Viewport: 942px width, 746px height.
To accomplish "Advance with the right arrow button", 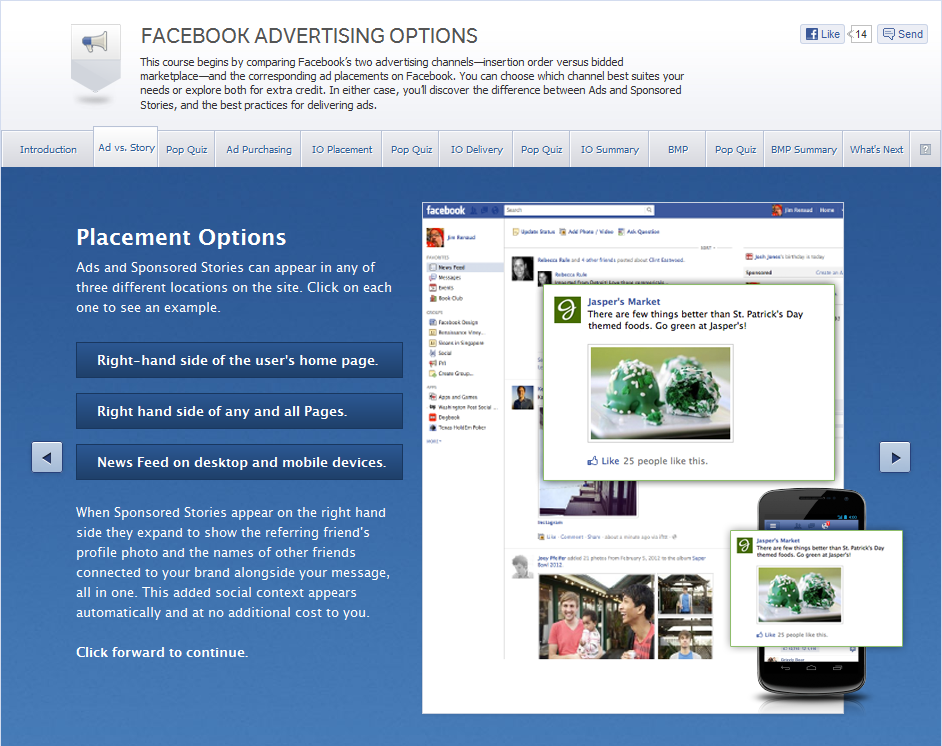I will tap(895, 458).
